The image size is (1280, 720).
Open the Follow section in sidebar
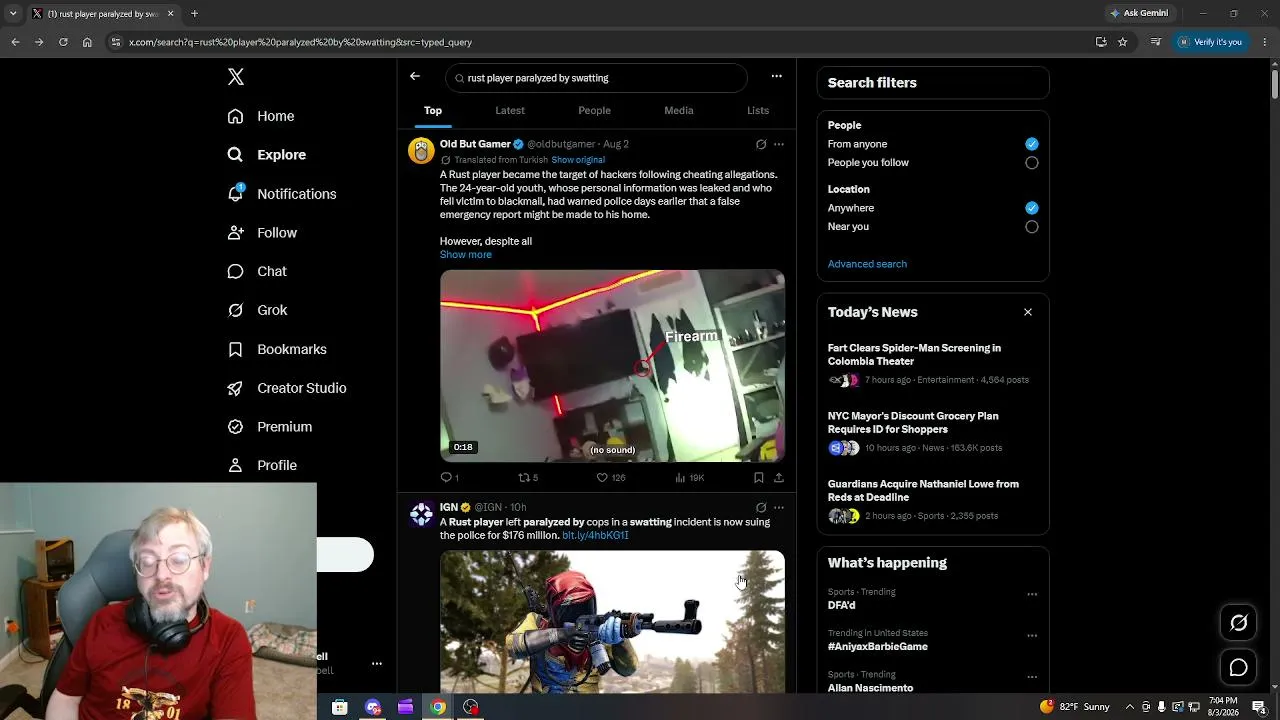point(262,233)
